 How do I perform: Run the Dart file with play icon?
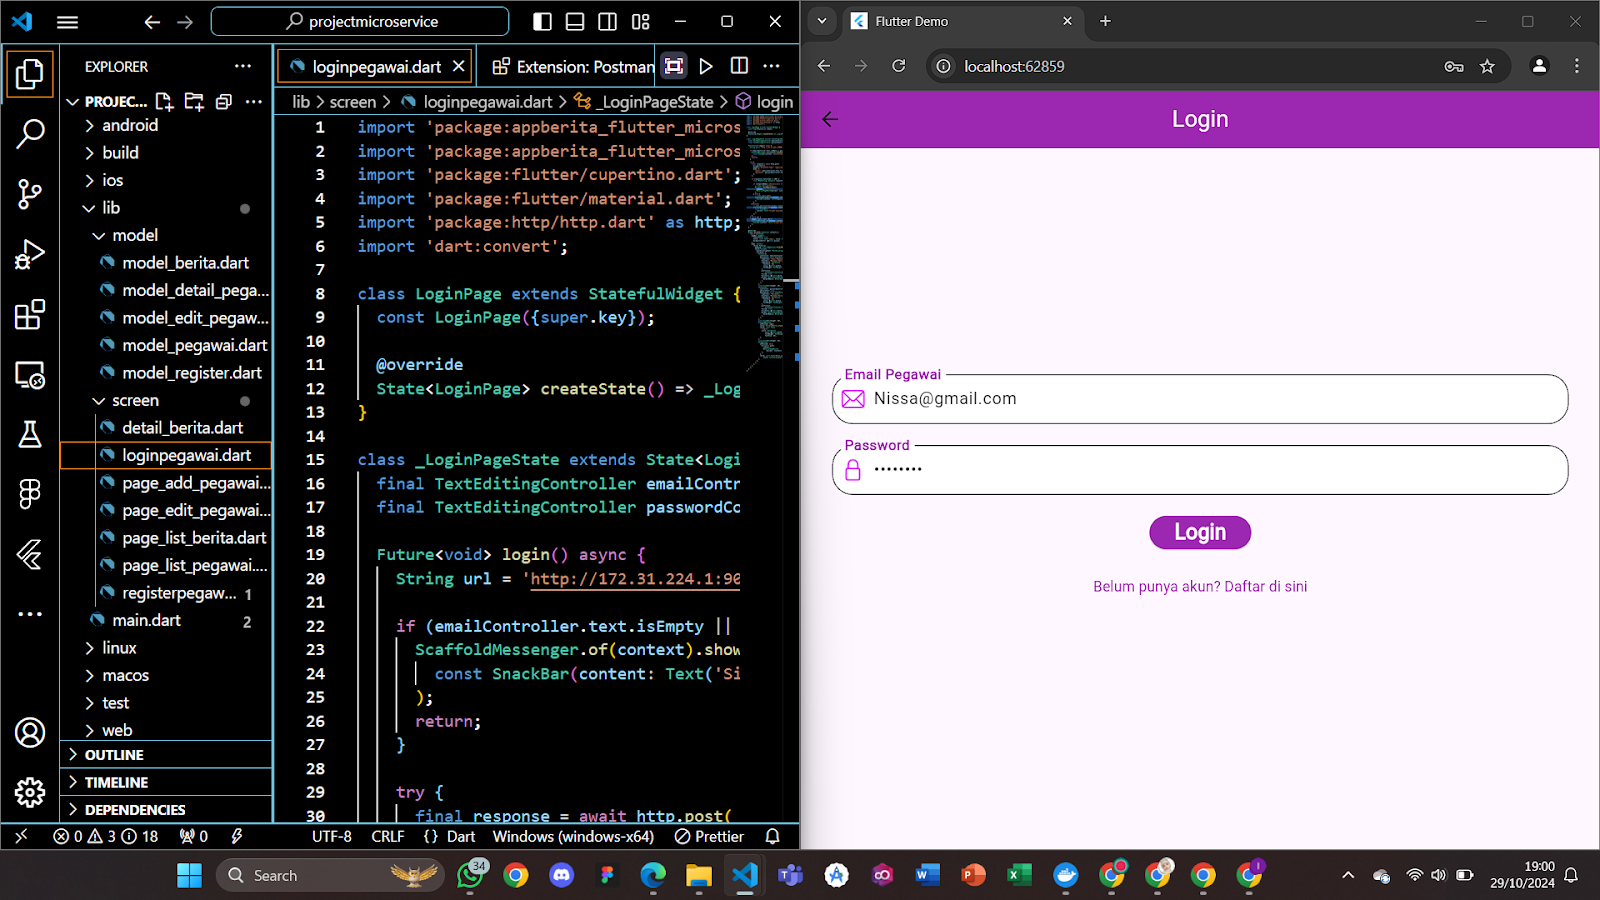(x=706, y=66)
